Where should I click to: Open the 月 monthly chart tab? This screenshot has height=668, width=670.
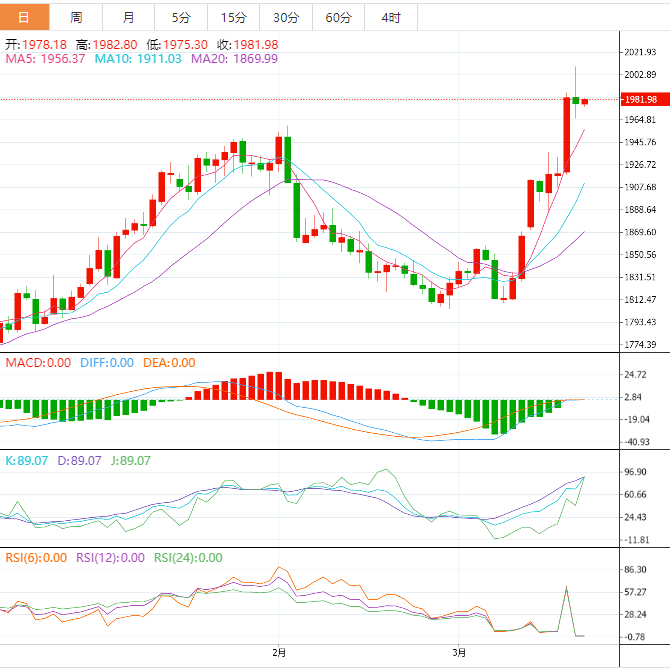tap(128, 17)
